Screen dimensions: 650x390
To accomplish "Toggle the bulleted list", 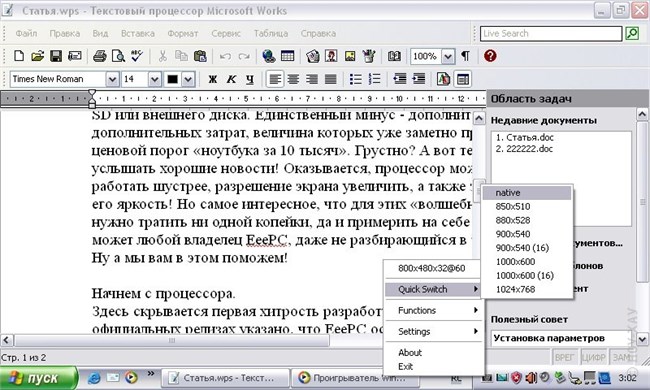I will [x=356, y=79].
